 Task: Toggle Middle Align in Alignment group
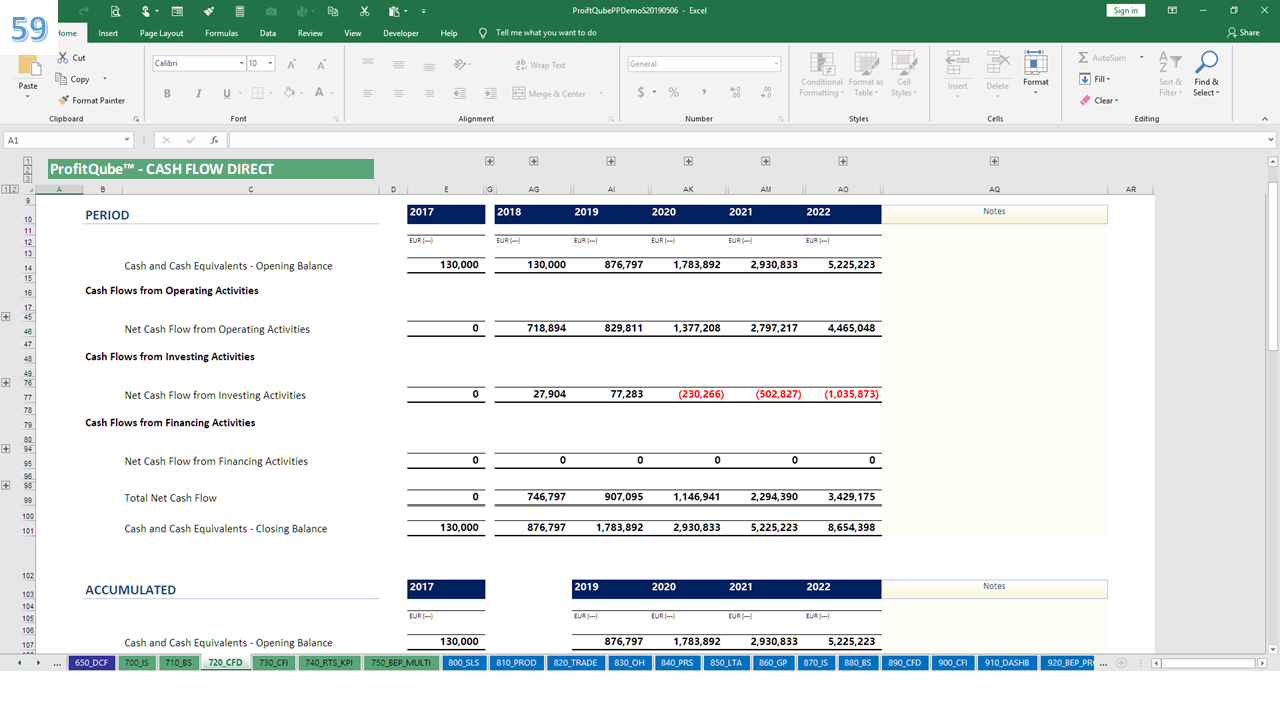tap(398, 64)
